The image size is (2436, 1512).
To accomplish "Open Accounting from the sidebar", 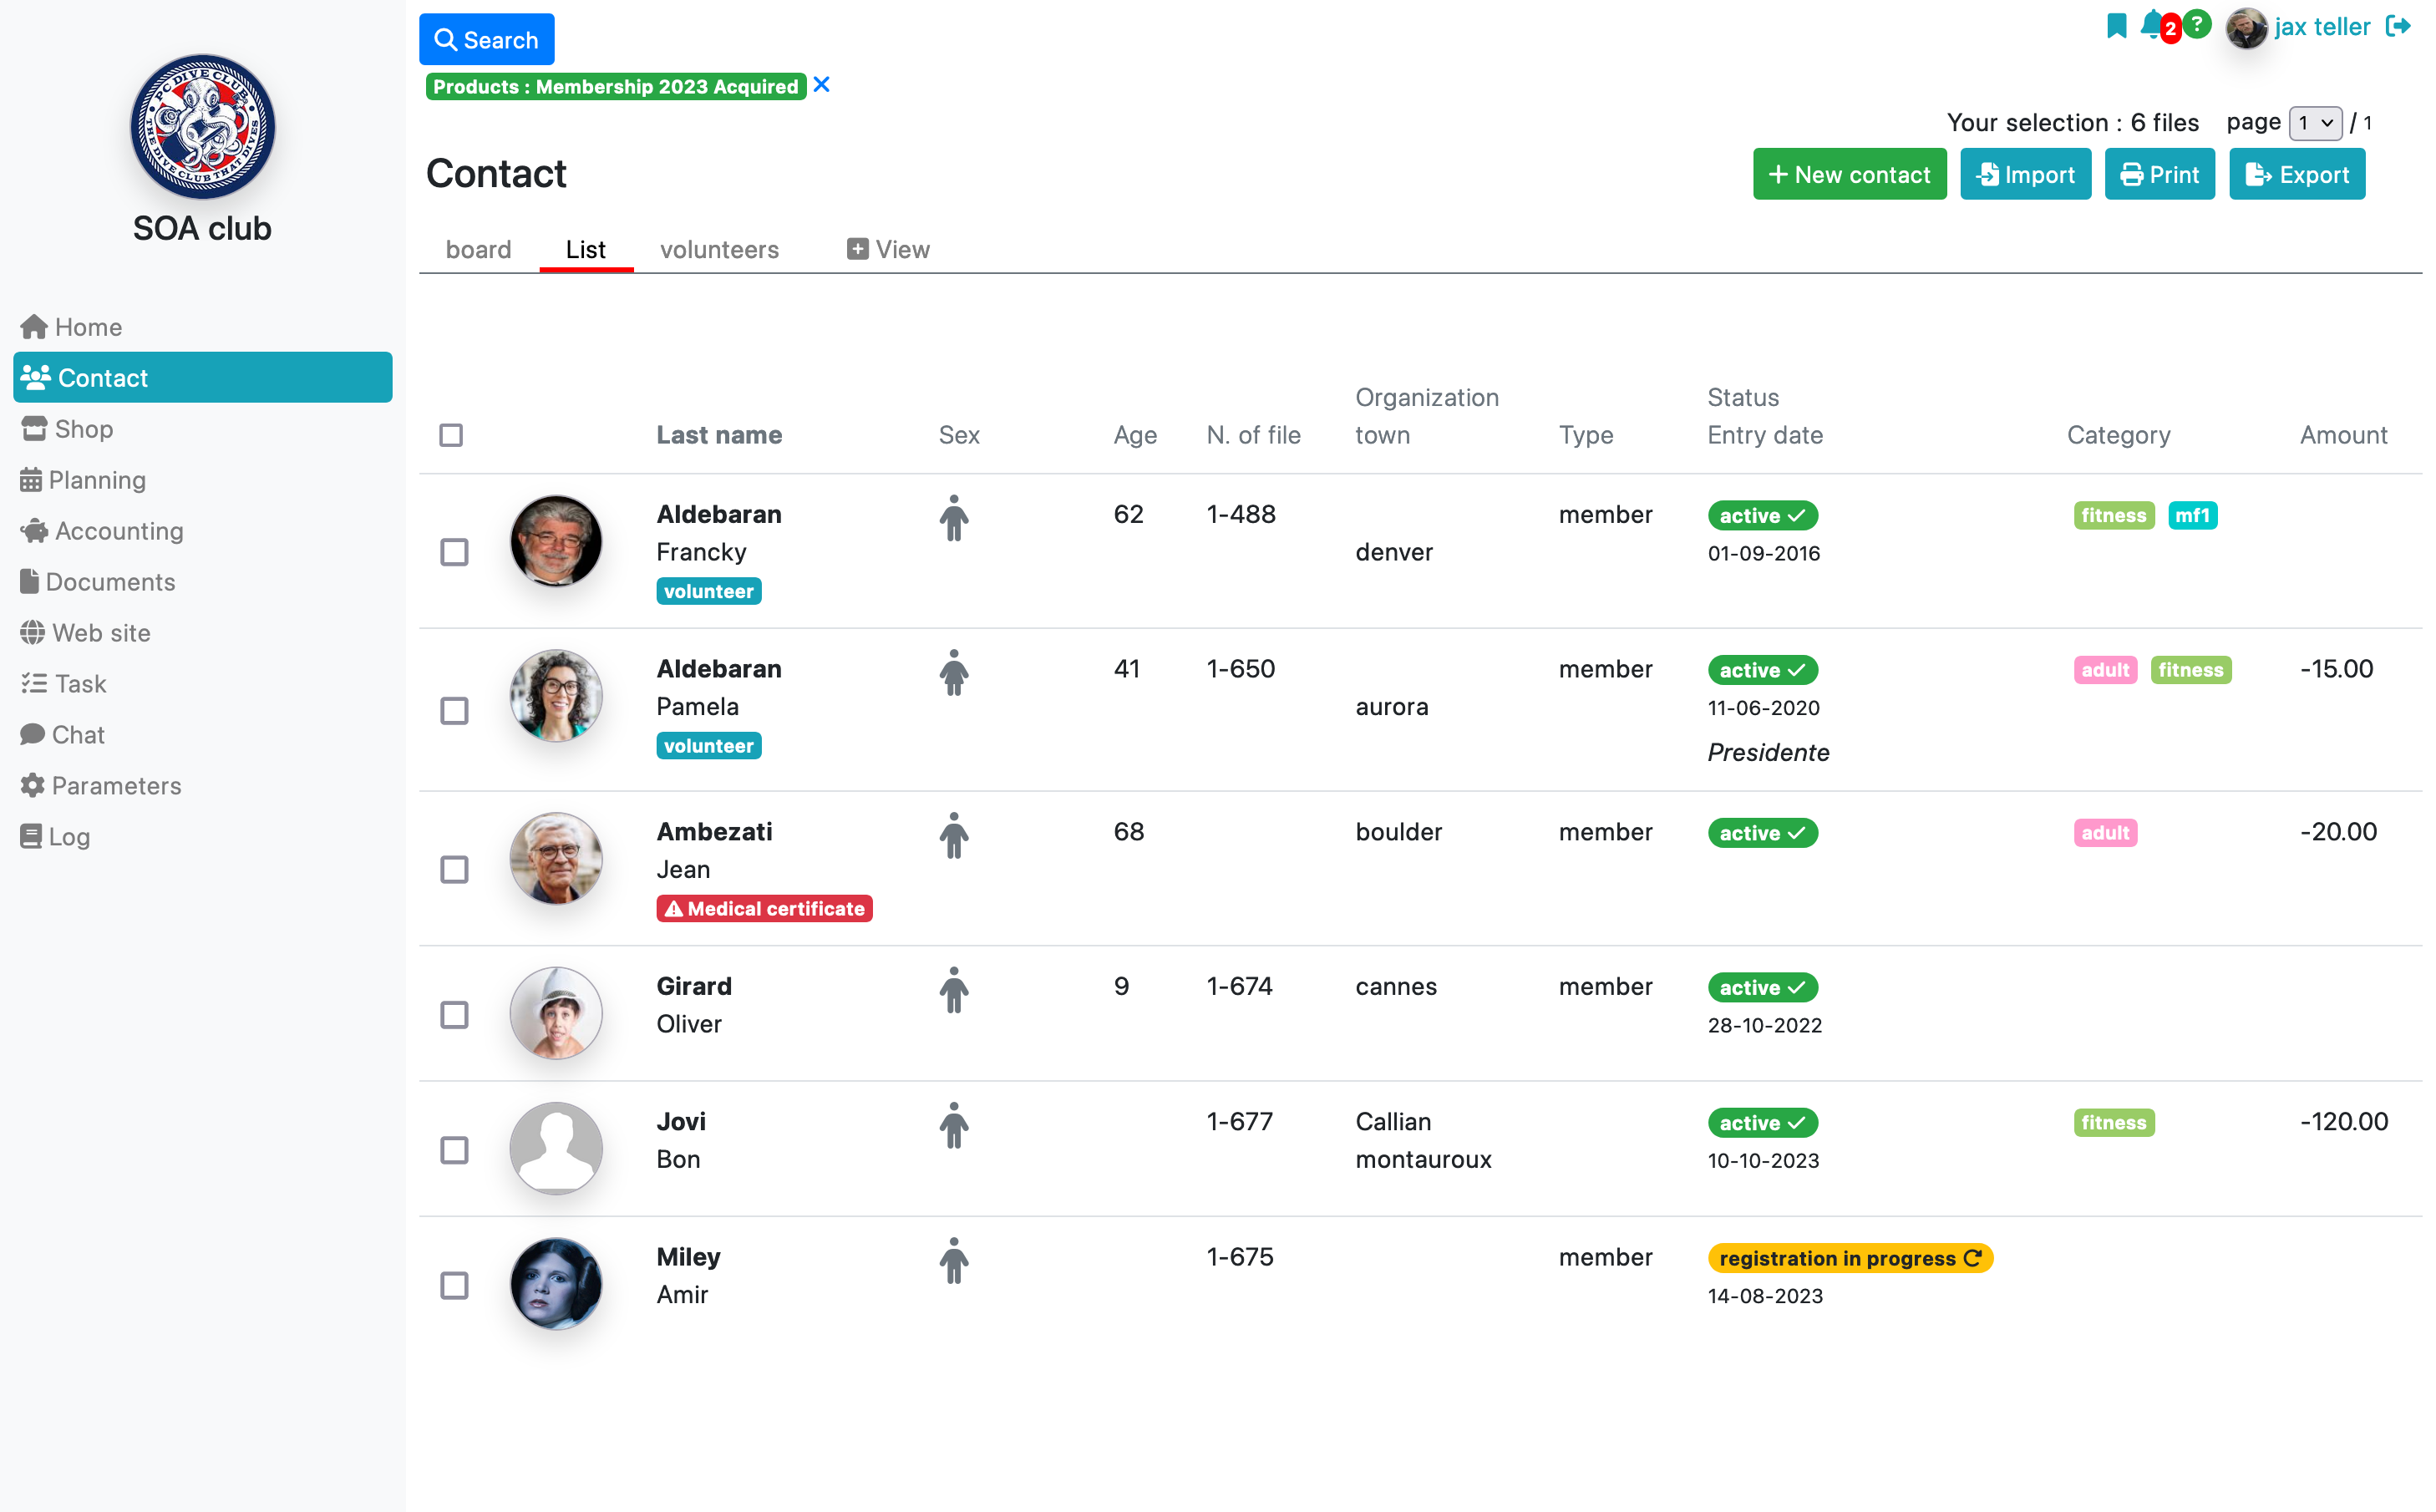I will tap(118, 531).
